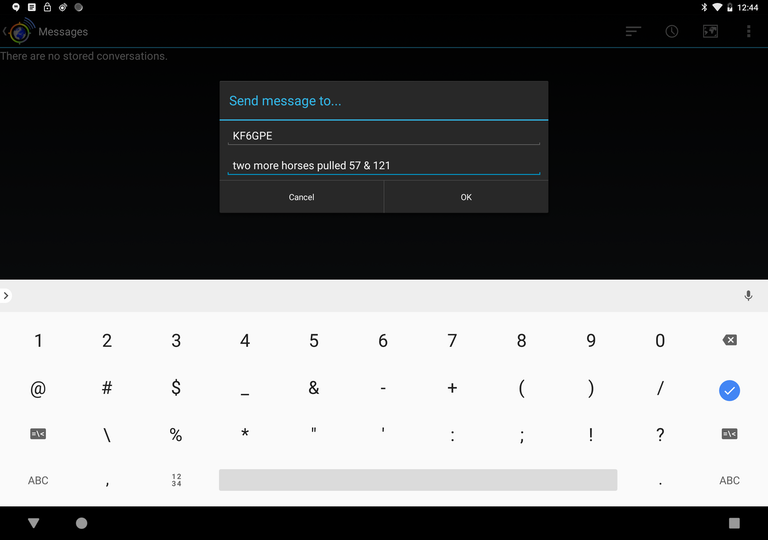Screen dimensions: 768x540
Task: Tap the double quote key
Action: click(314, 430)
